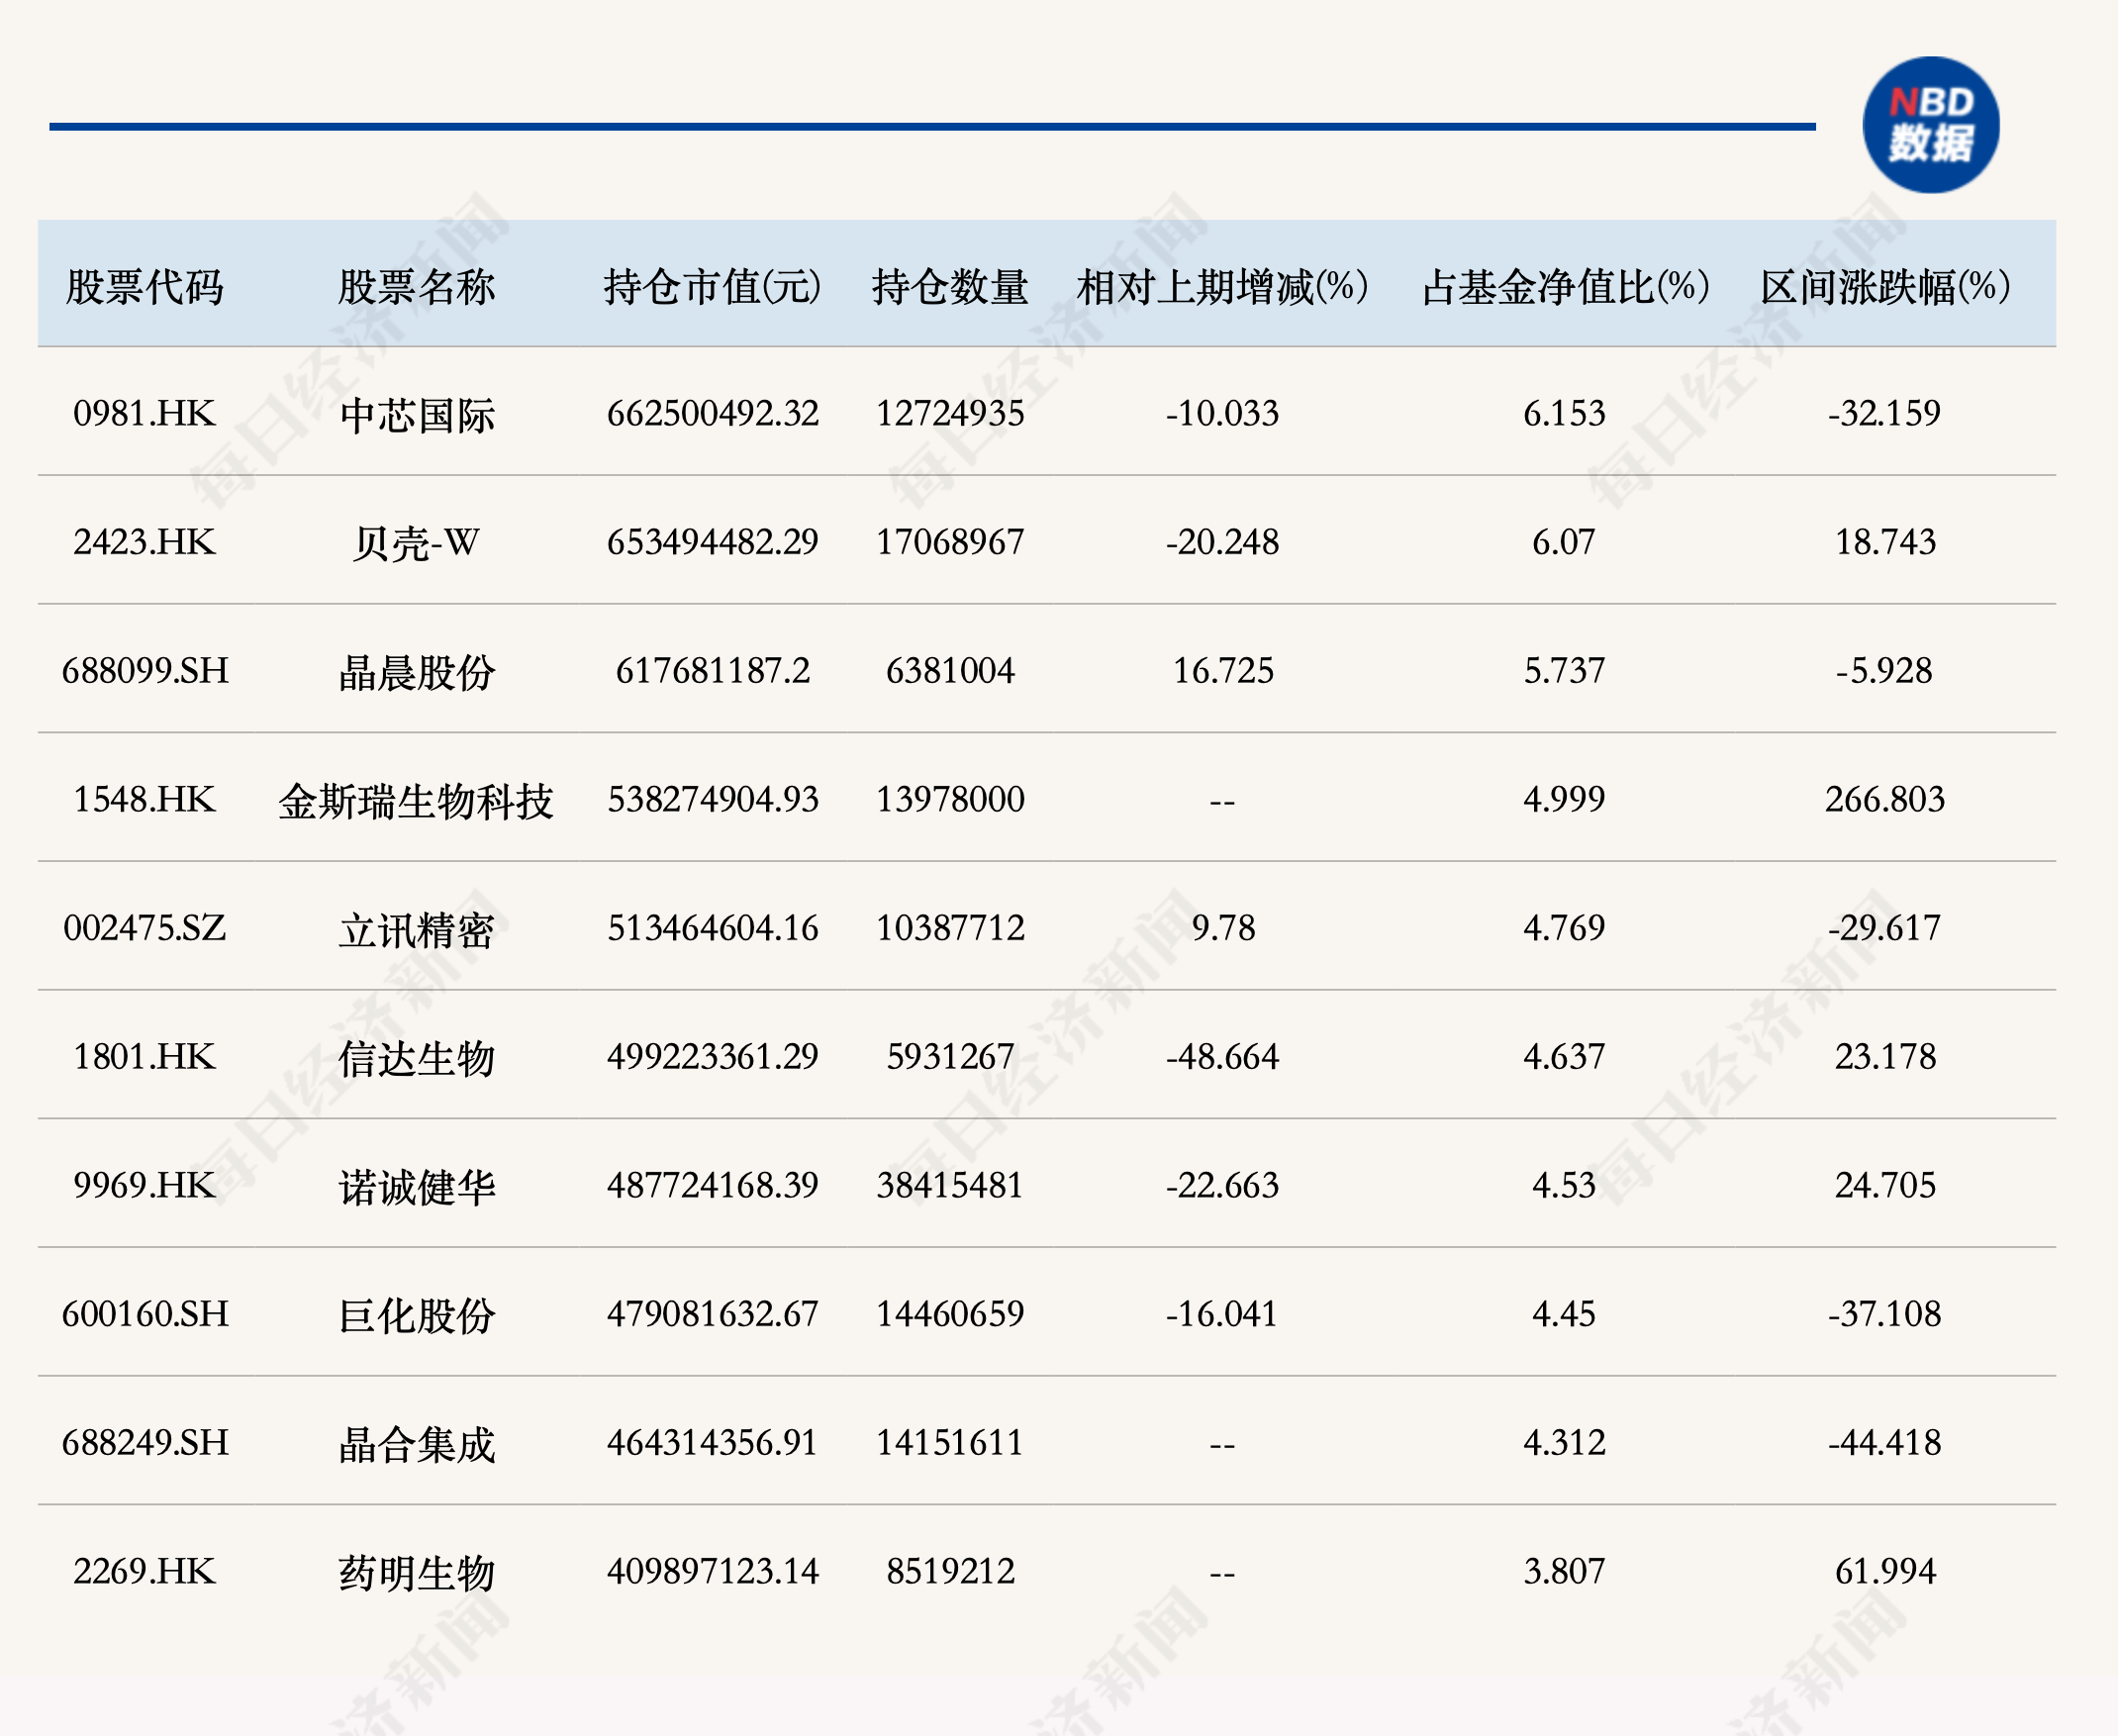Screen dimensions: 2118x1736
Task: Click the range gain value 61.994
Action: [1885, 1571]
